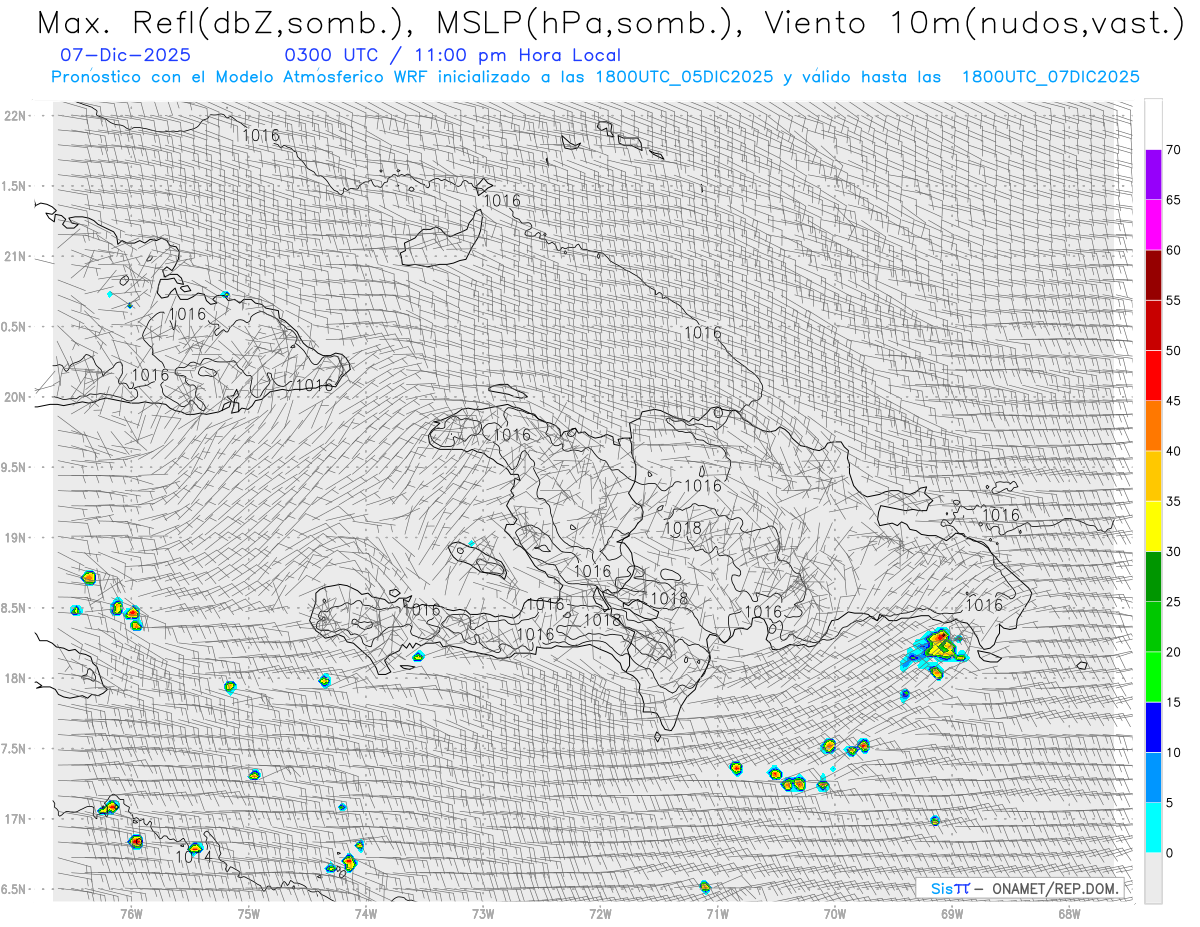Image resolution: width=1200 pixels, height=927 pixels.
Task: Click the colorbar scale value "70"
Action: click(x=1173, y=150)
